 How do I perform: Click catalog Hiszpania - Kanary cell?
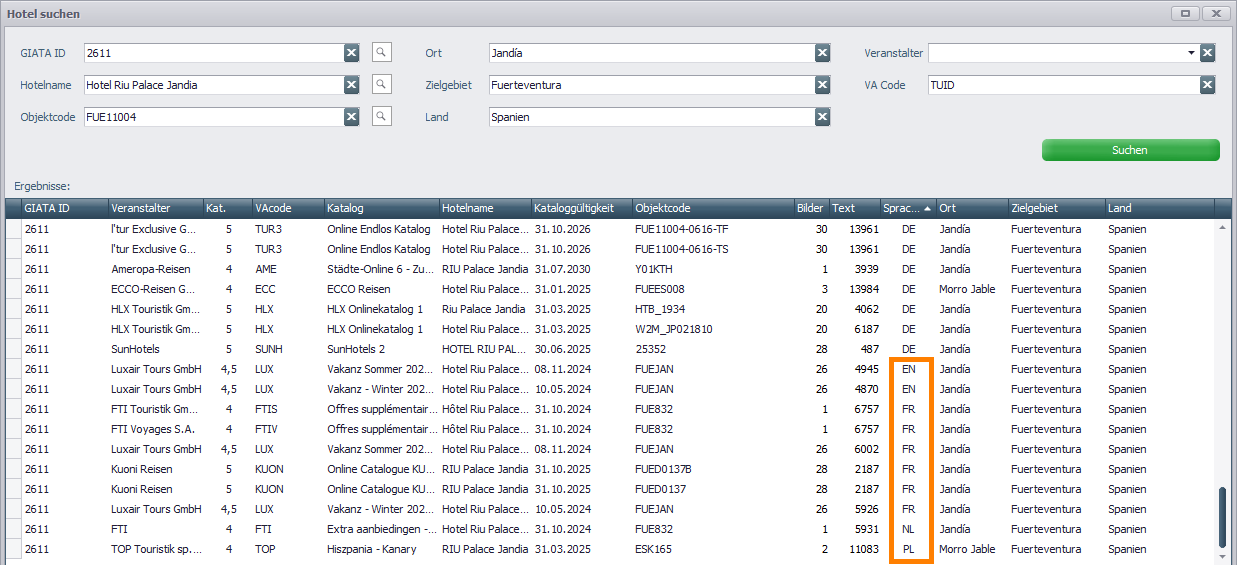[382, 549]
